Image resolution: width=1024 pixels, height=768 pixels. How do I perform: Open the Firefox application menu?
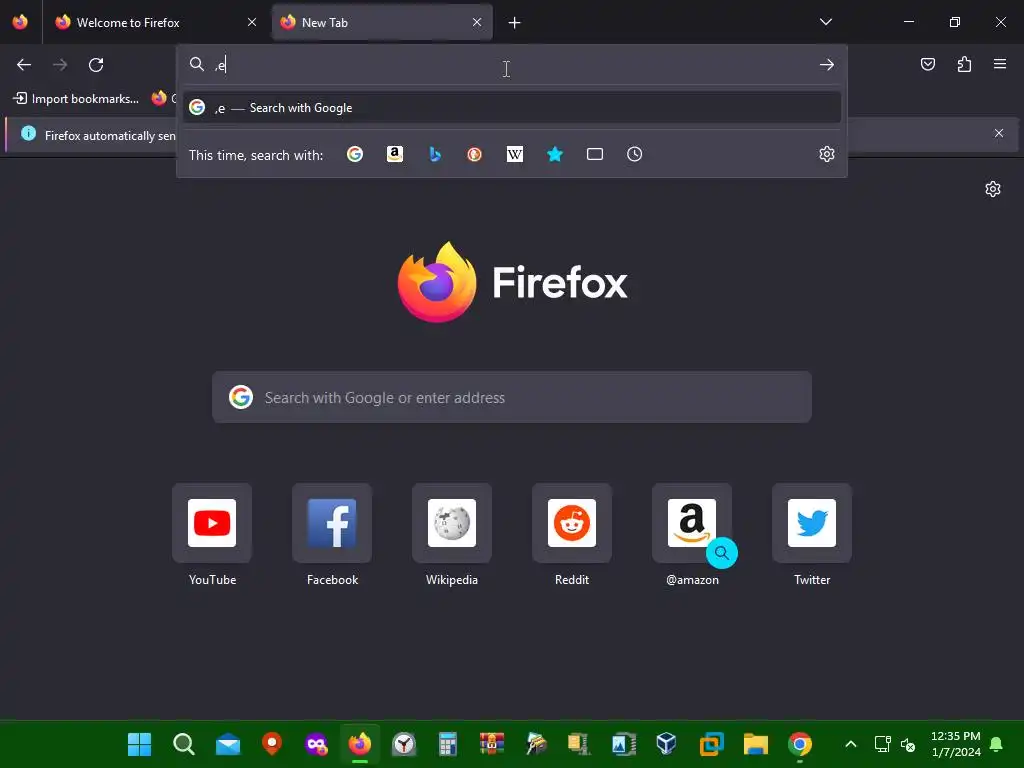tap(1000, 64)
